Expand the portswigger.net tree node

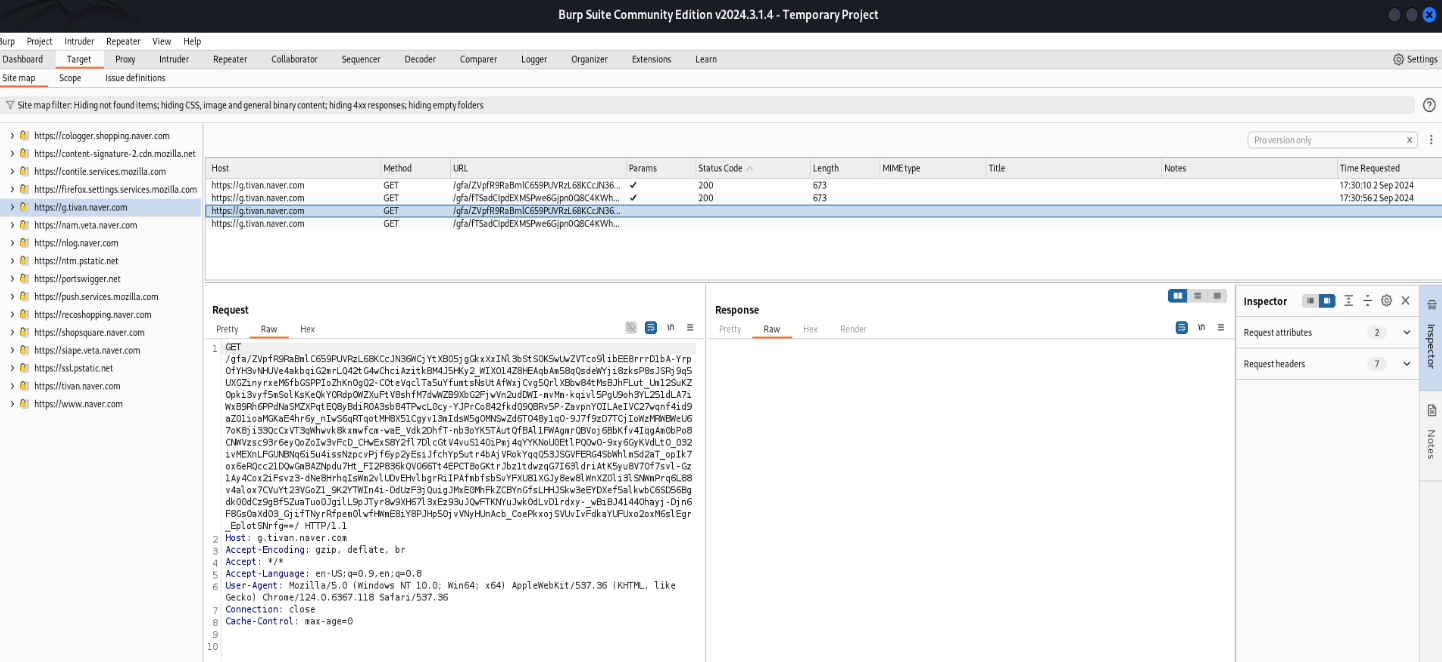(x=12, y=279)
